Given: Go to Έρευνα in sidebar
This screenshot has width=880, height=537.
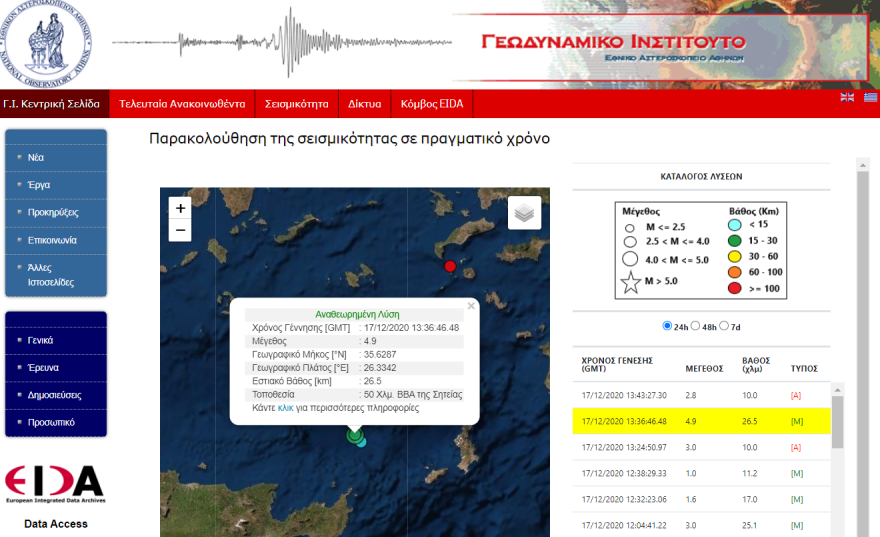Looking at the screenshot, I should coord(43,368).
